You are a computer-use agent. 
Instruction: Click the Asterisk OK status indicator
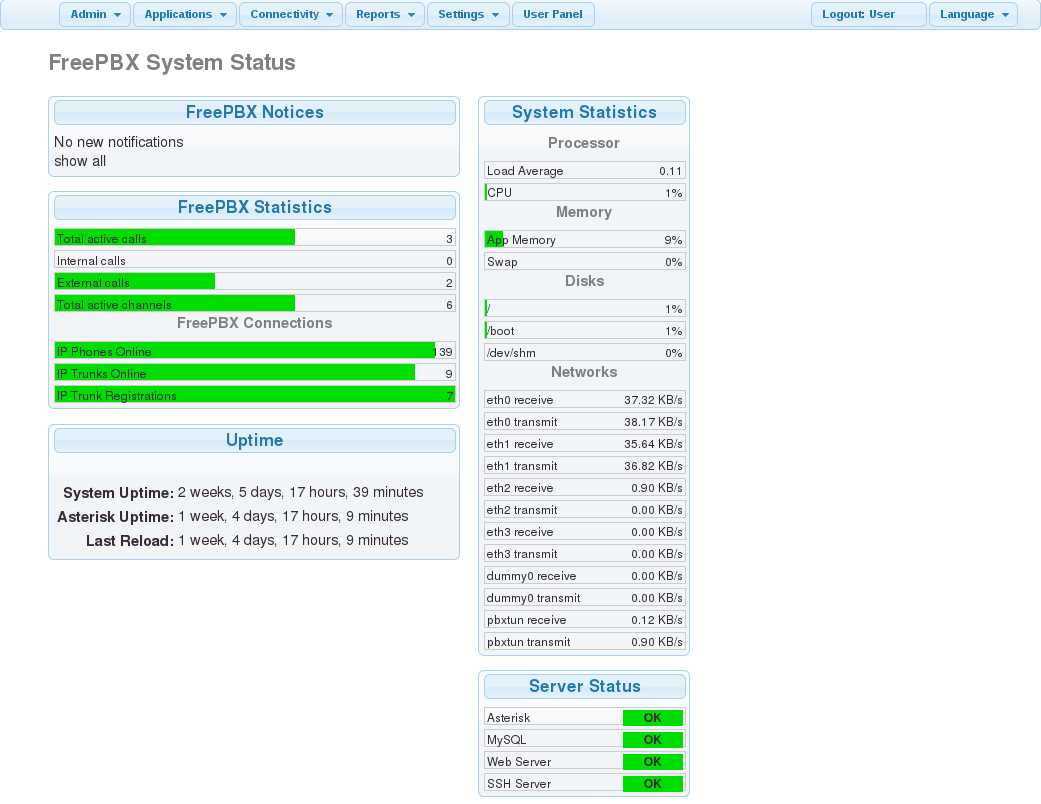point(653,718)
